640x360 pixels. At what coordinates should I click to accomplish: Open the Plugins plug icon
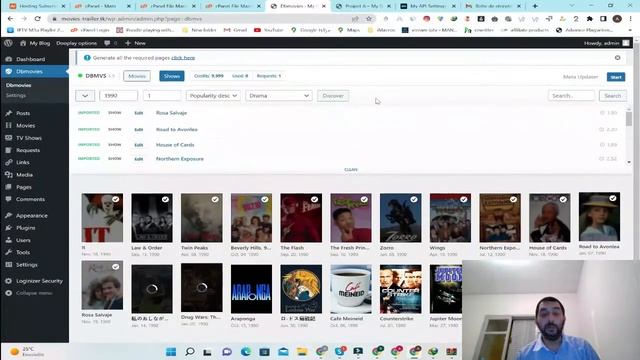point(9,228)
